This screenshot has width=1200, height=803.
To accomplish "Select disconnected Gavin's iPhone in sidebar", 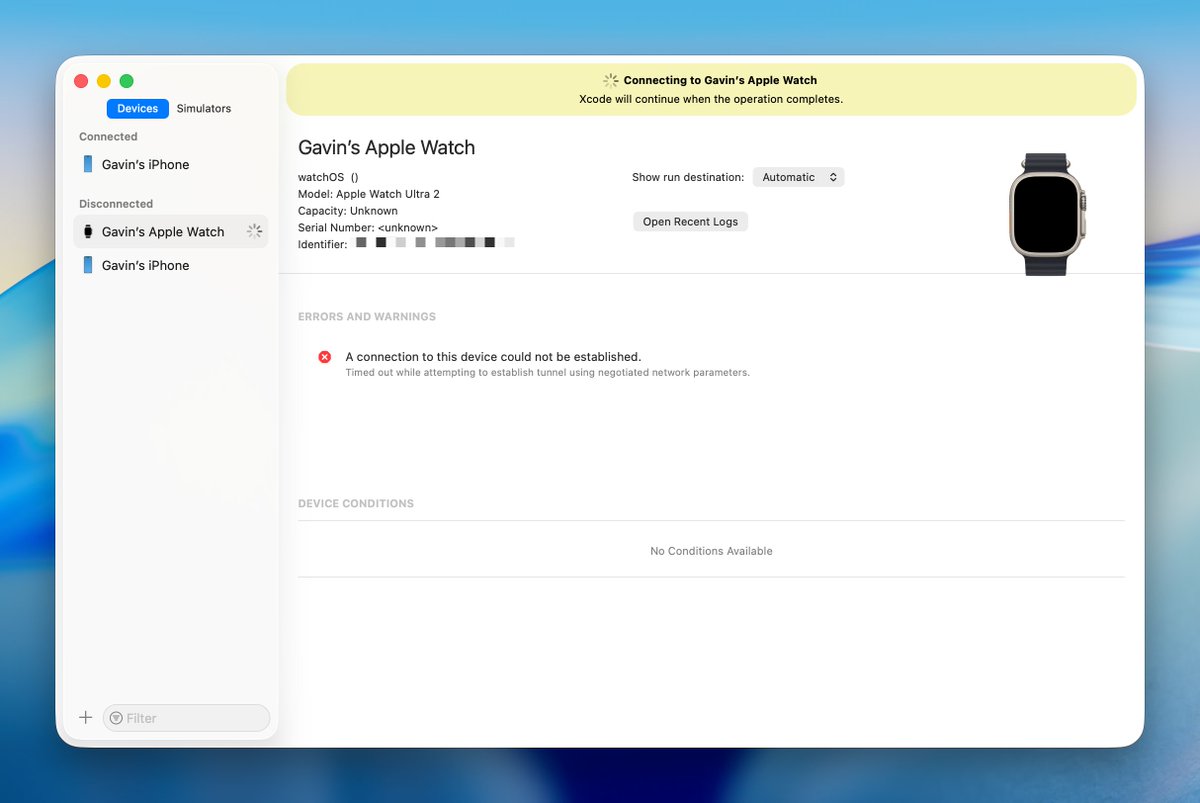I will point(171,265).
